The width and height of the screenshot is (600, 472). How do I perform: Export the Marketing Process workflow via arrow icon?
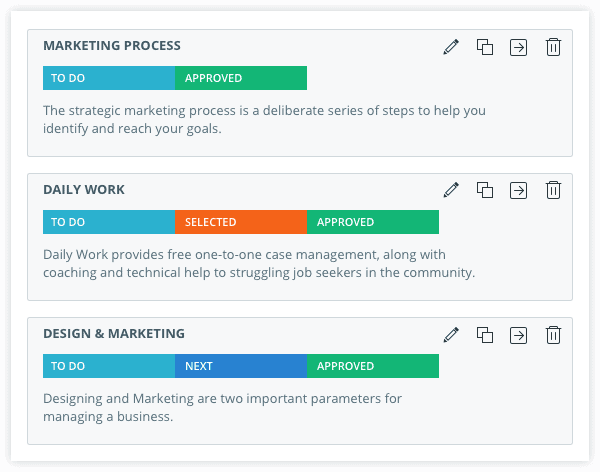pos(518,47)
